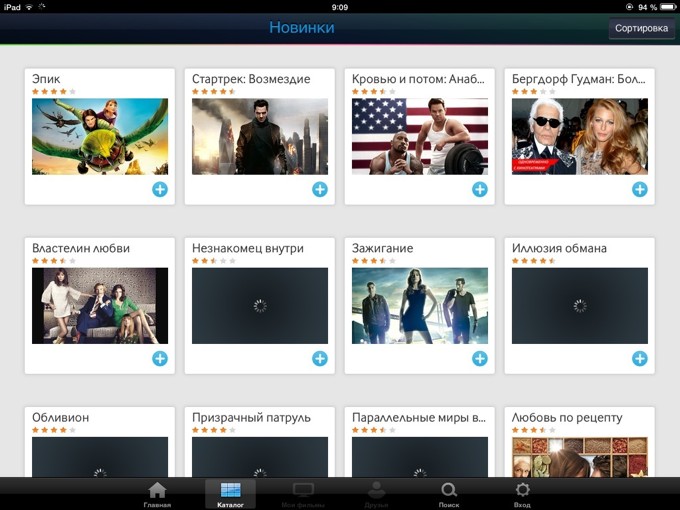The height and width of the screenshot is (510, 680).
Task: Tap star rating under Обливион
Action: coord(54,430)
